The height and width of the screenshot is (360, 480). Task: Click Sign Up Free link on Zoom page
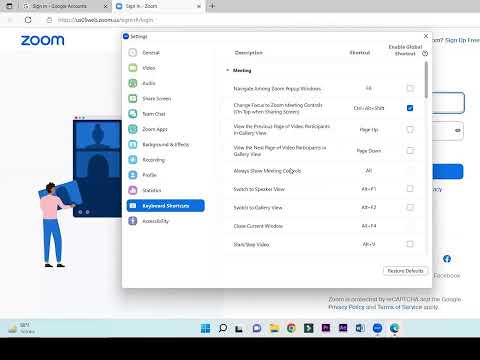tap(462, 40)
